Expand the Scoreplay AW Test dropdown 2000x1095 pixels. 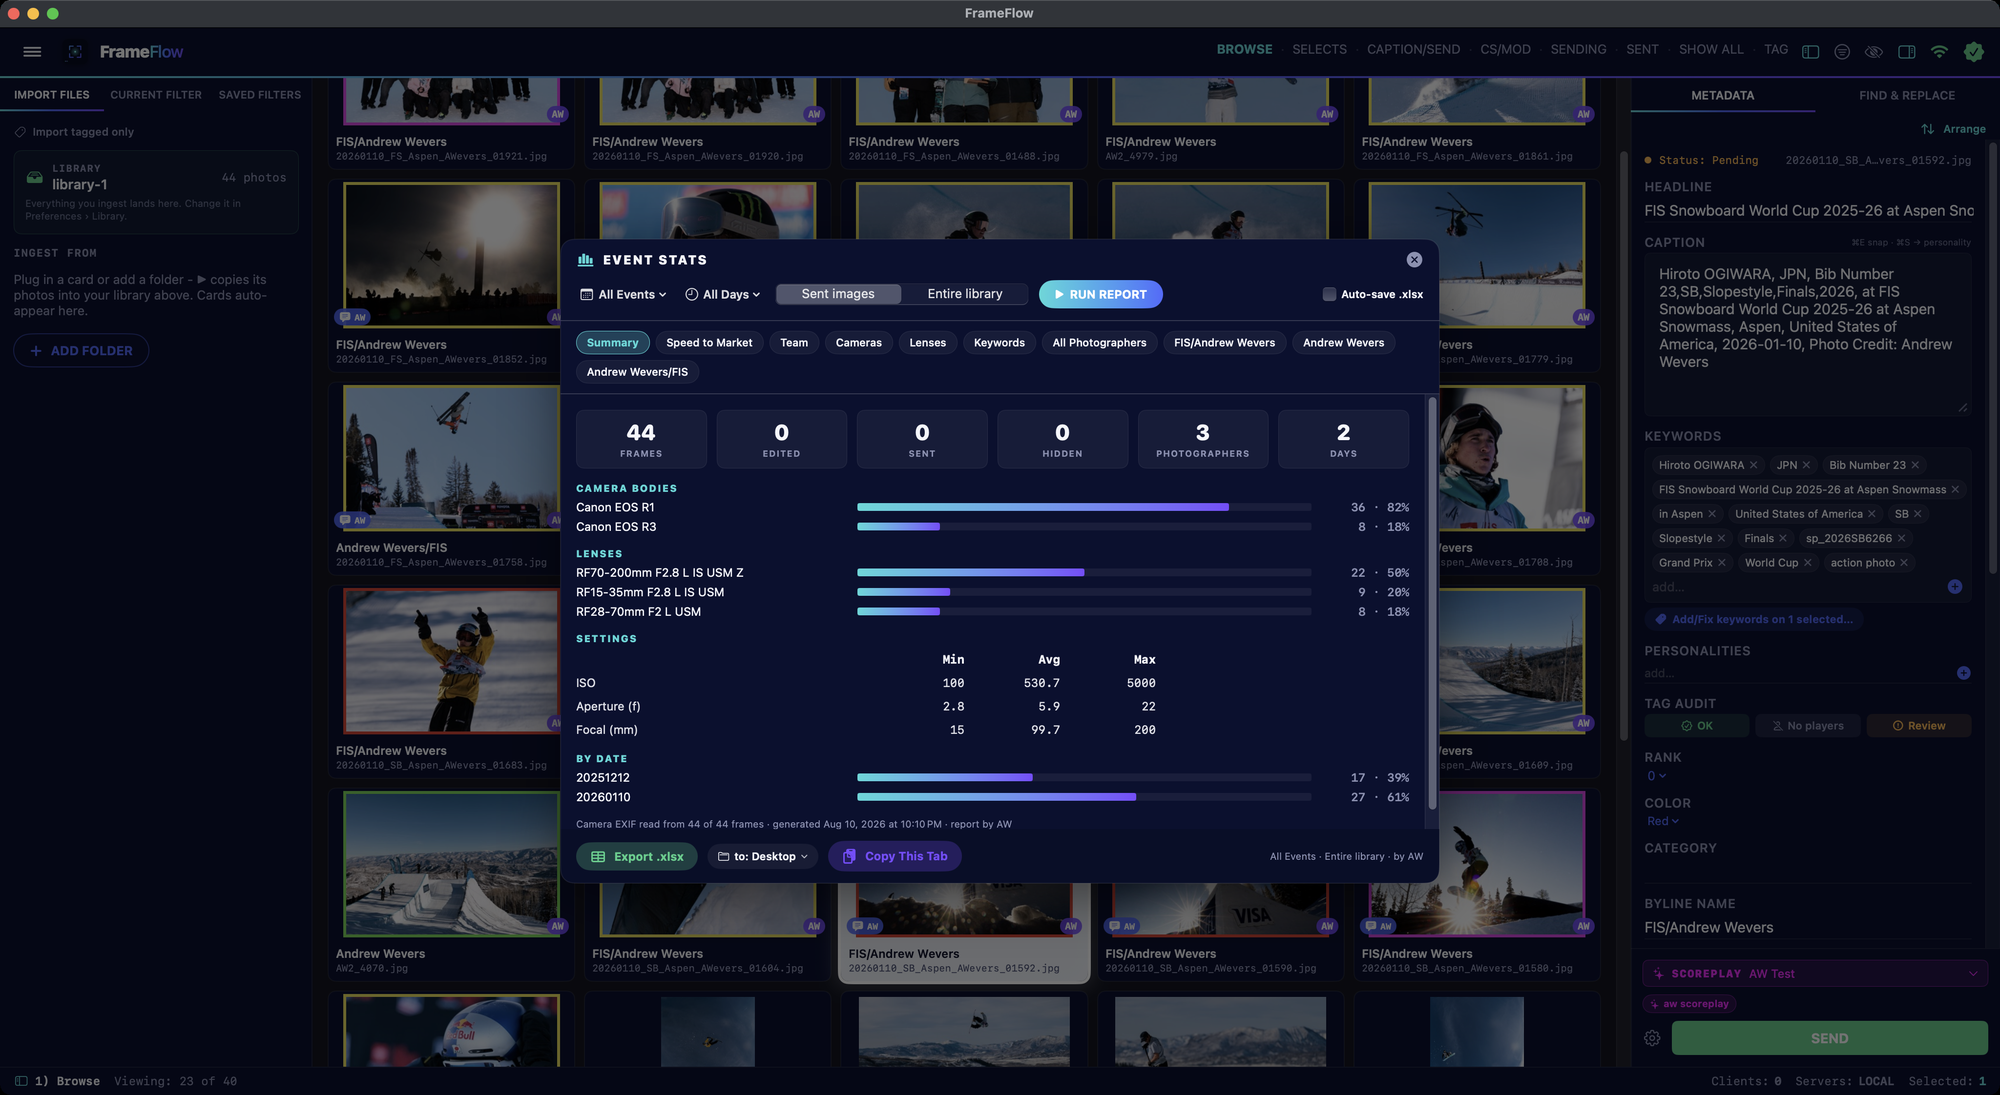[1814, 974]
